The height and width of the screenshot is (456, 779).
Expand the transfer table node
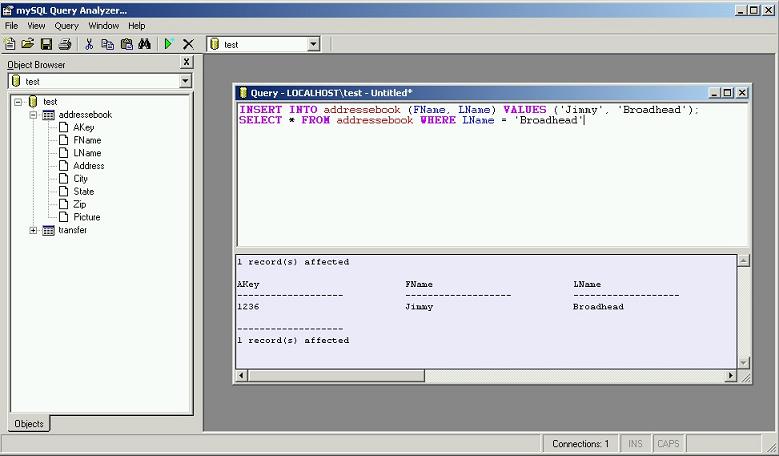(33, 230)
